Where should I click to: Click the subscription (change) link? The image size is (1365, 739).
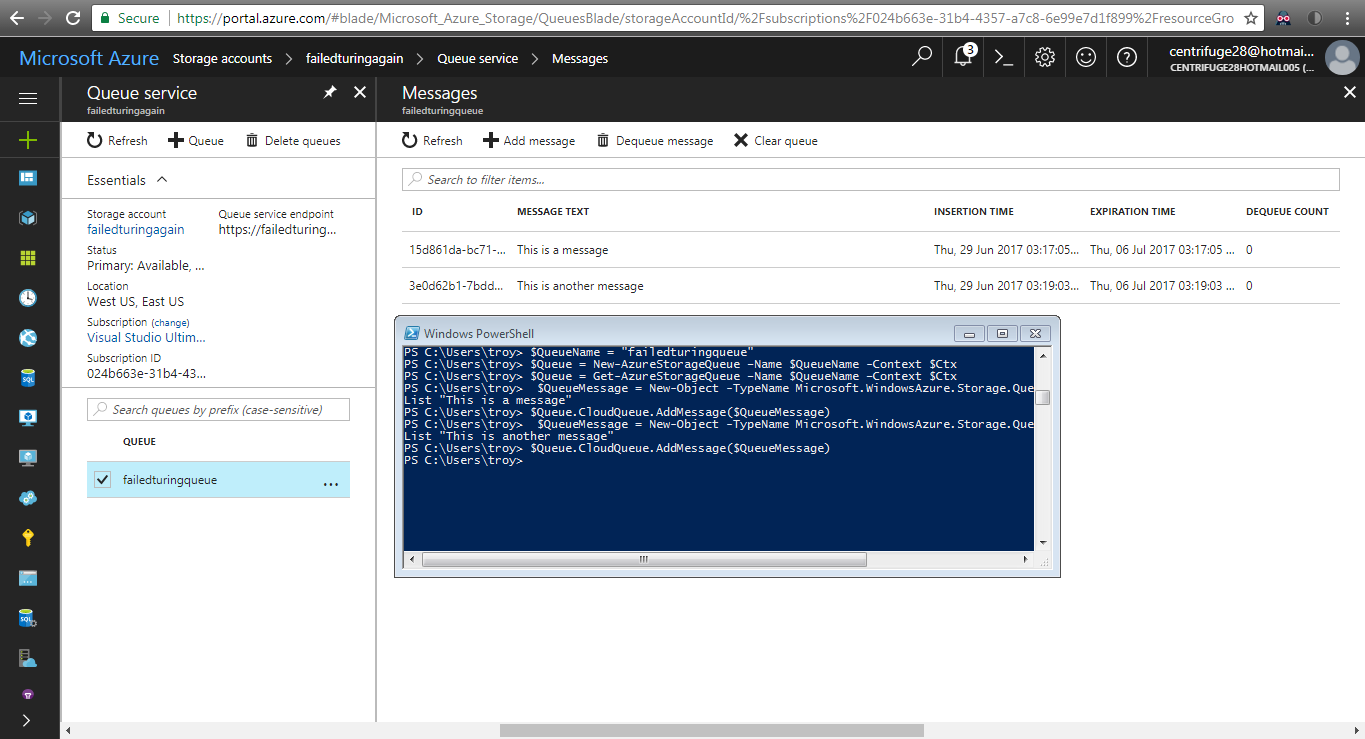(x=170, y=323)
